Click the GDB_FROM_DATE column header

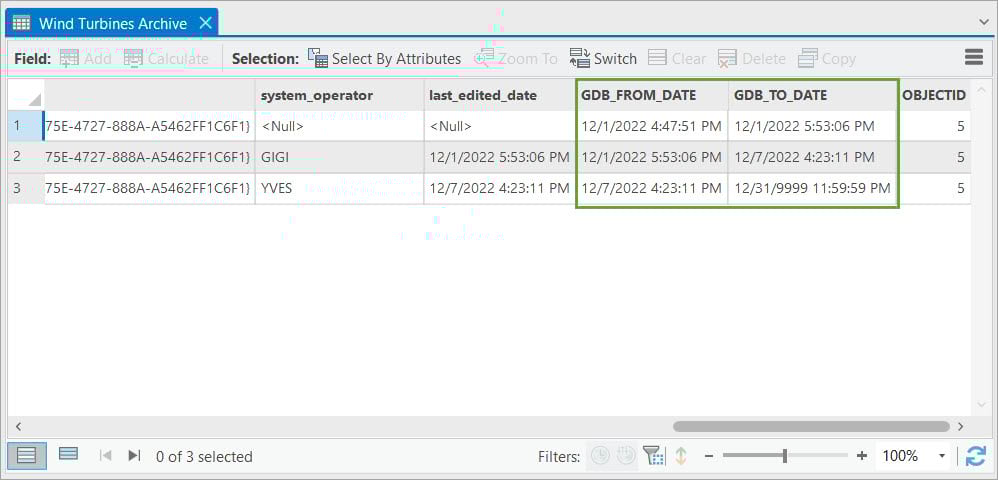pos(652,95)
